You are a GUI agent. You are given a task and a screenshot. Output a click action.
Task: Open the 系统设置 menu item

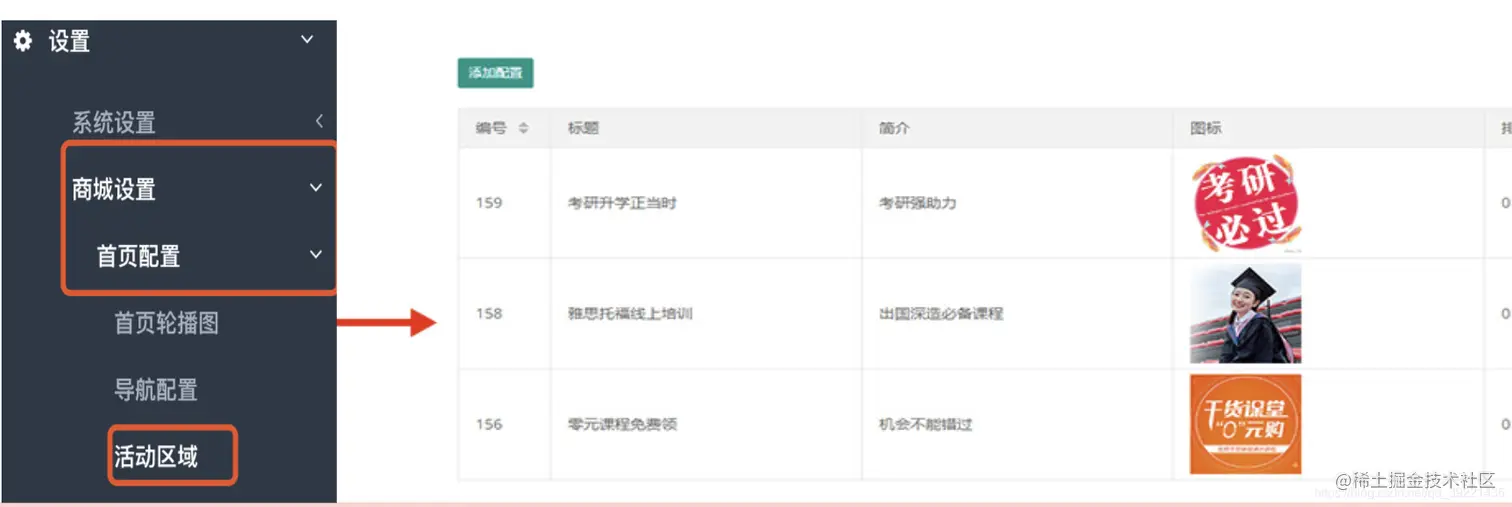(x=114, y=123)
